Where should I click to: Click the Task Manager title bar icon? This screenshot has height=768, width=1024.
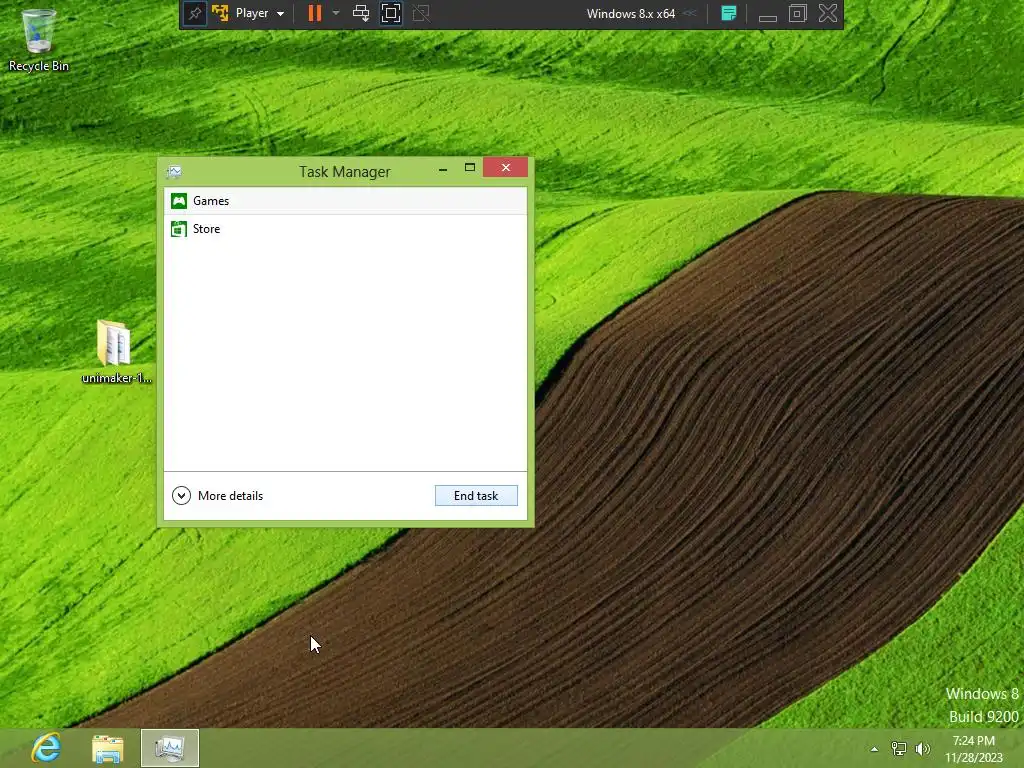[174, 172]
